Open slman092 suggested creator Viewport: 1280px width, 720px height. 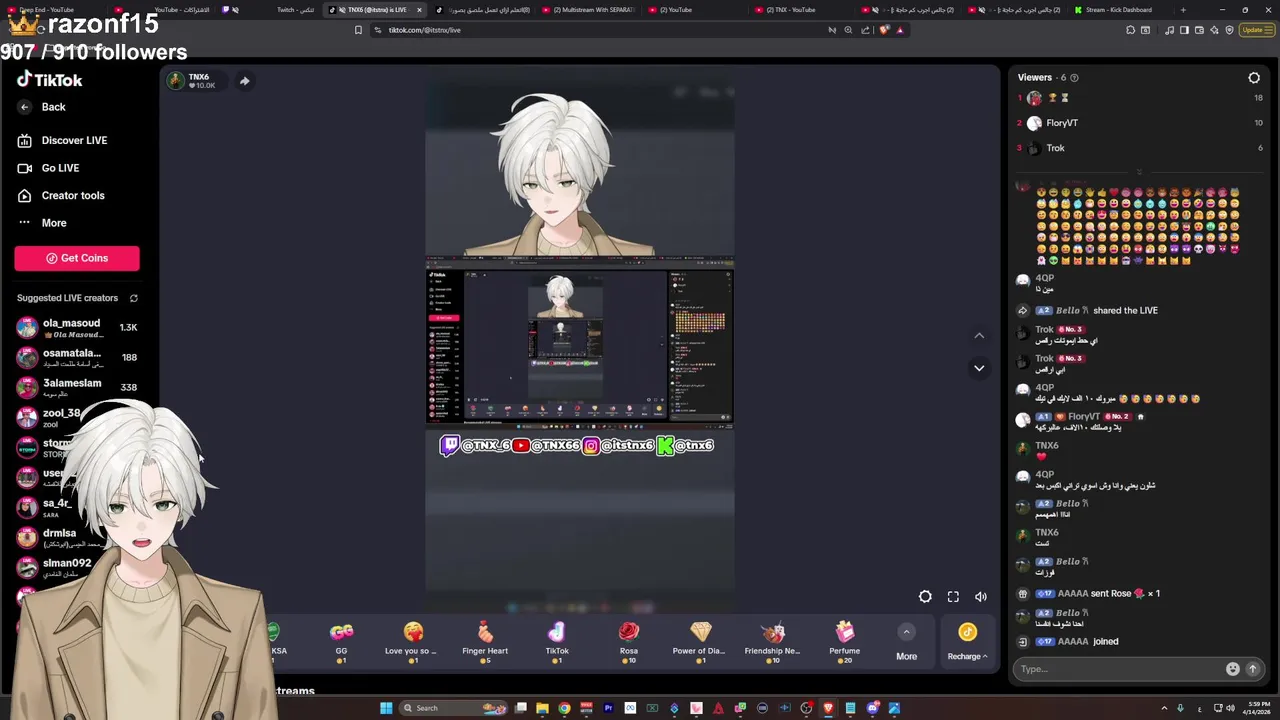coord(60,568)
